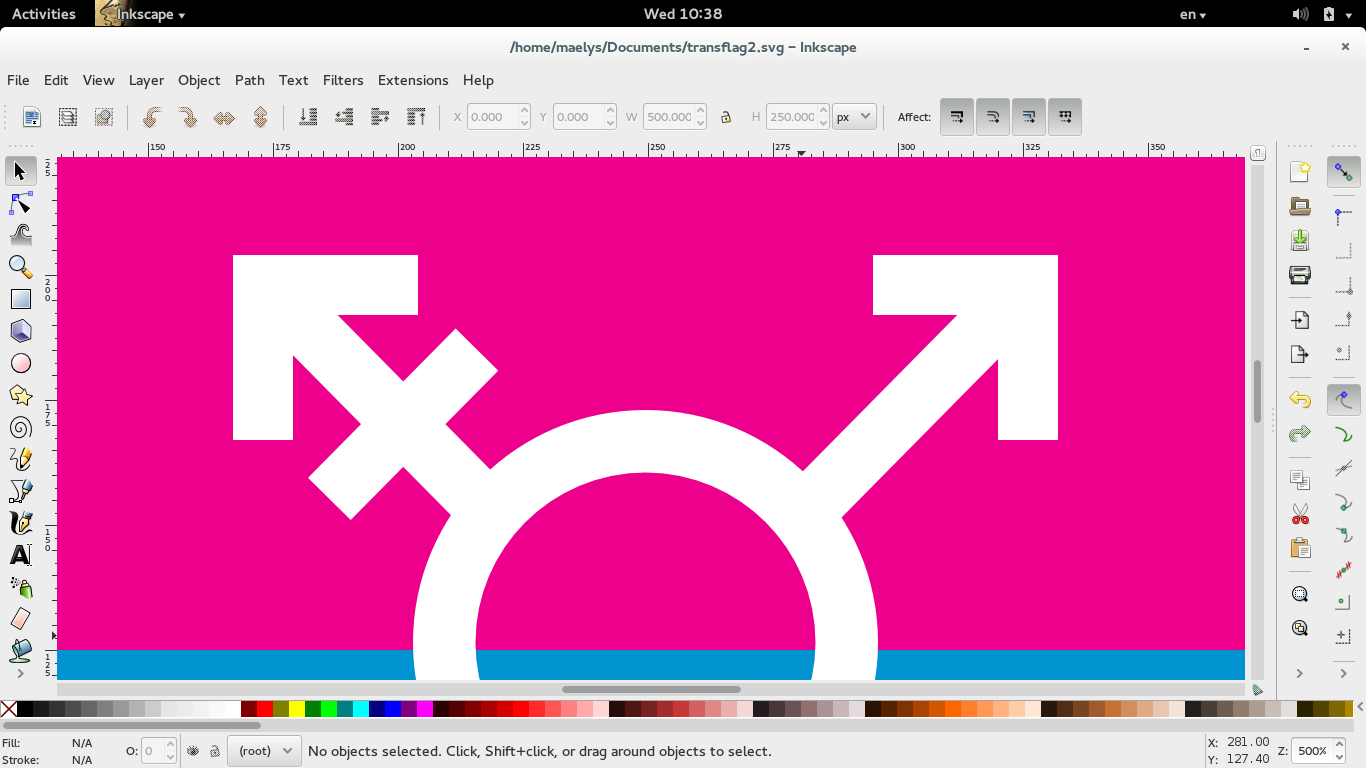Click the Paste clipboard icon
Image resolution: width=1366 pixels, height=768 pixels.
tap(1300, 548)
